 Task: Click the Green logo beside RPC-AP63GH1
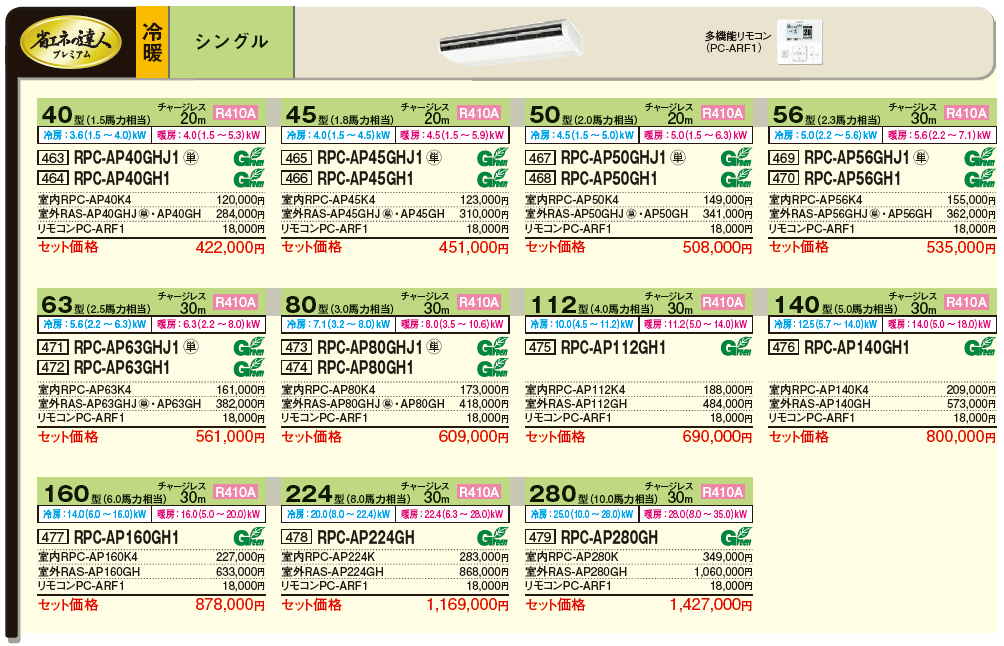coord(249,367)
